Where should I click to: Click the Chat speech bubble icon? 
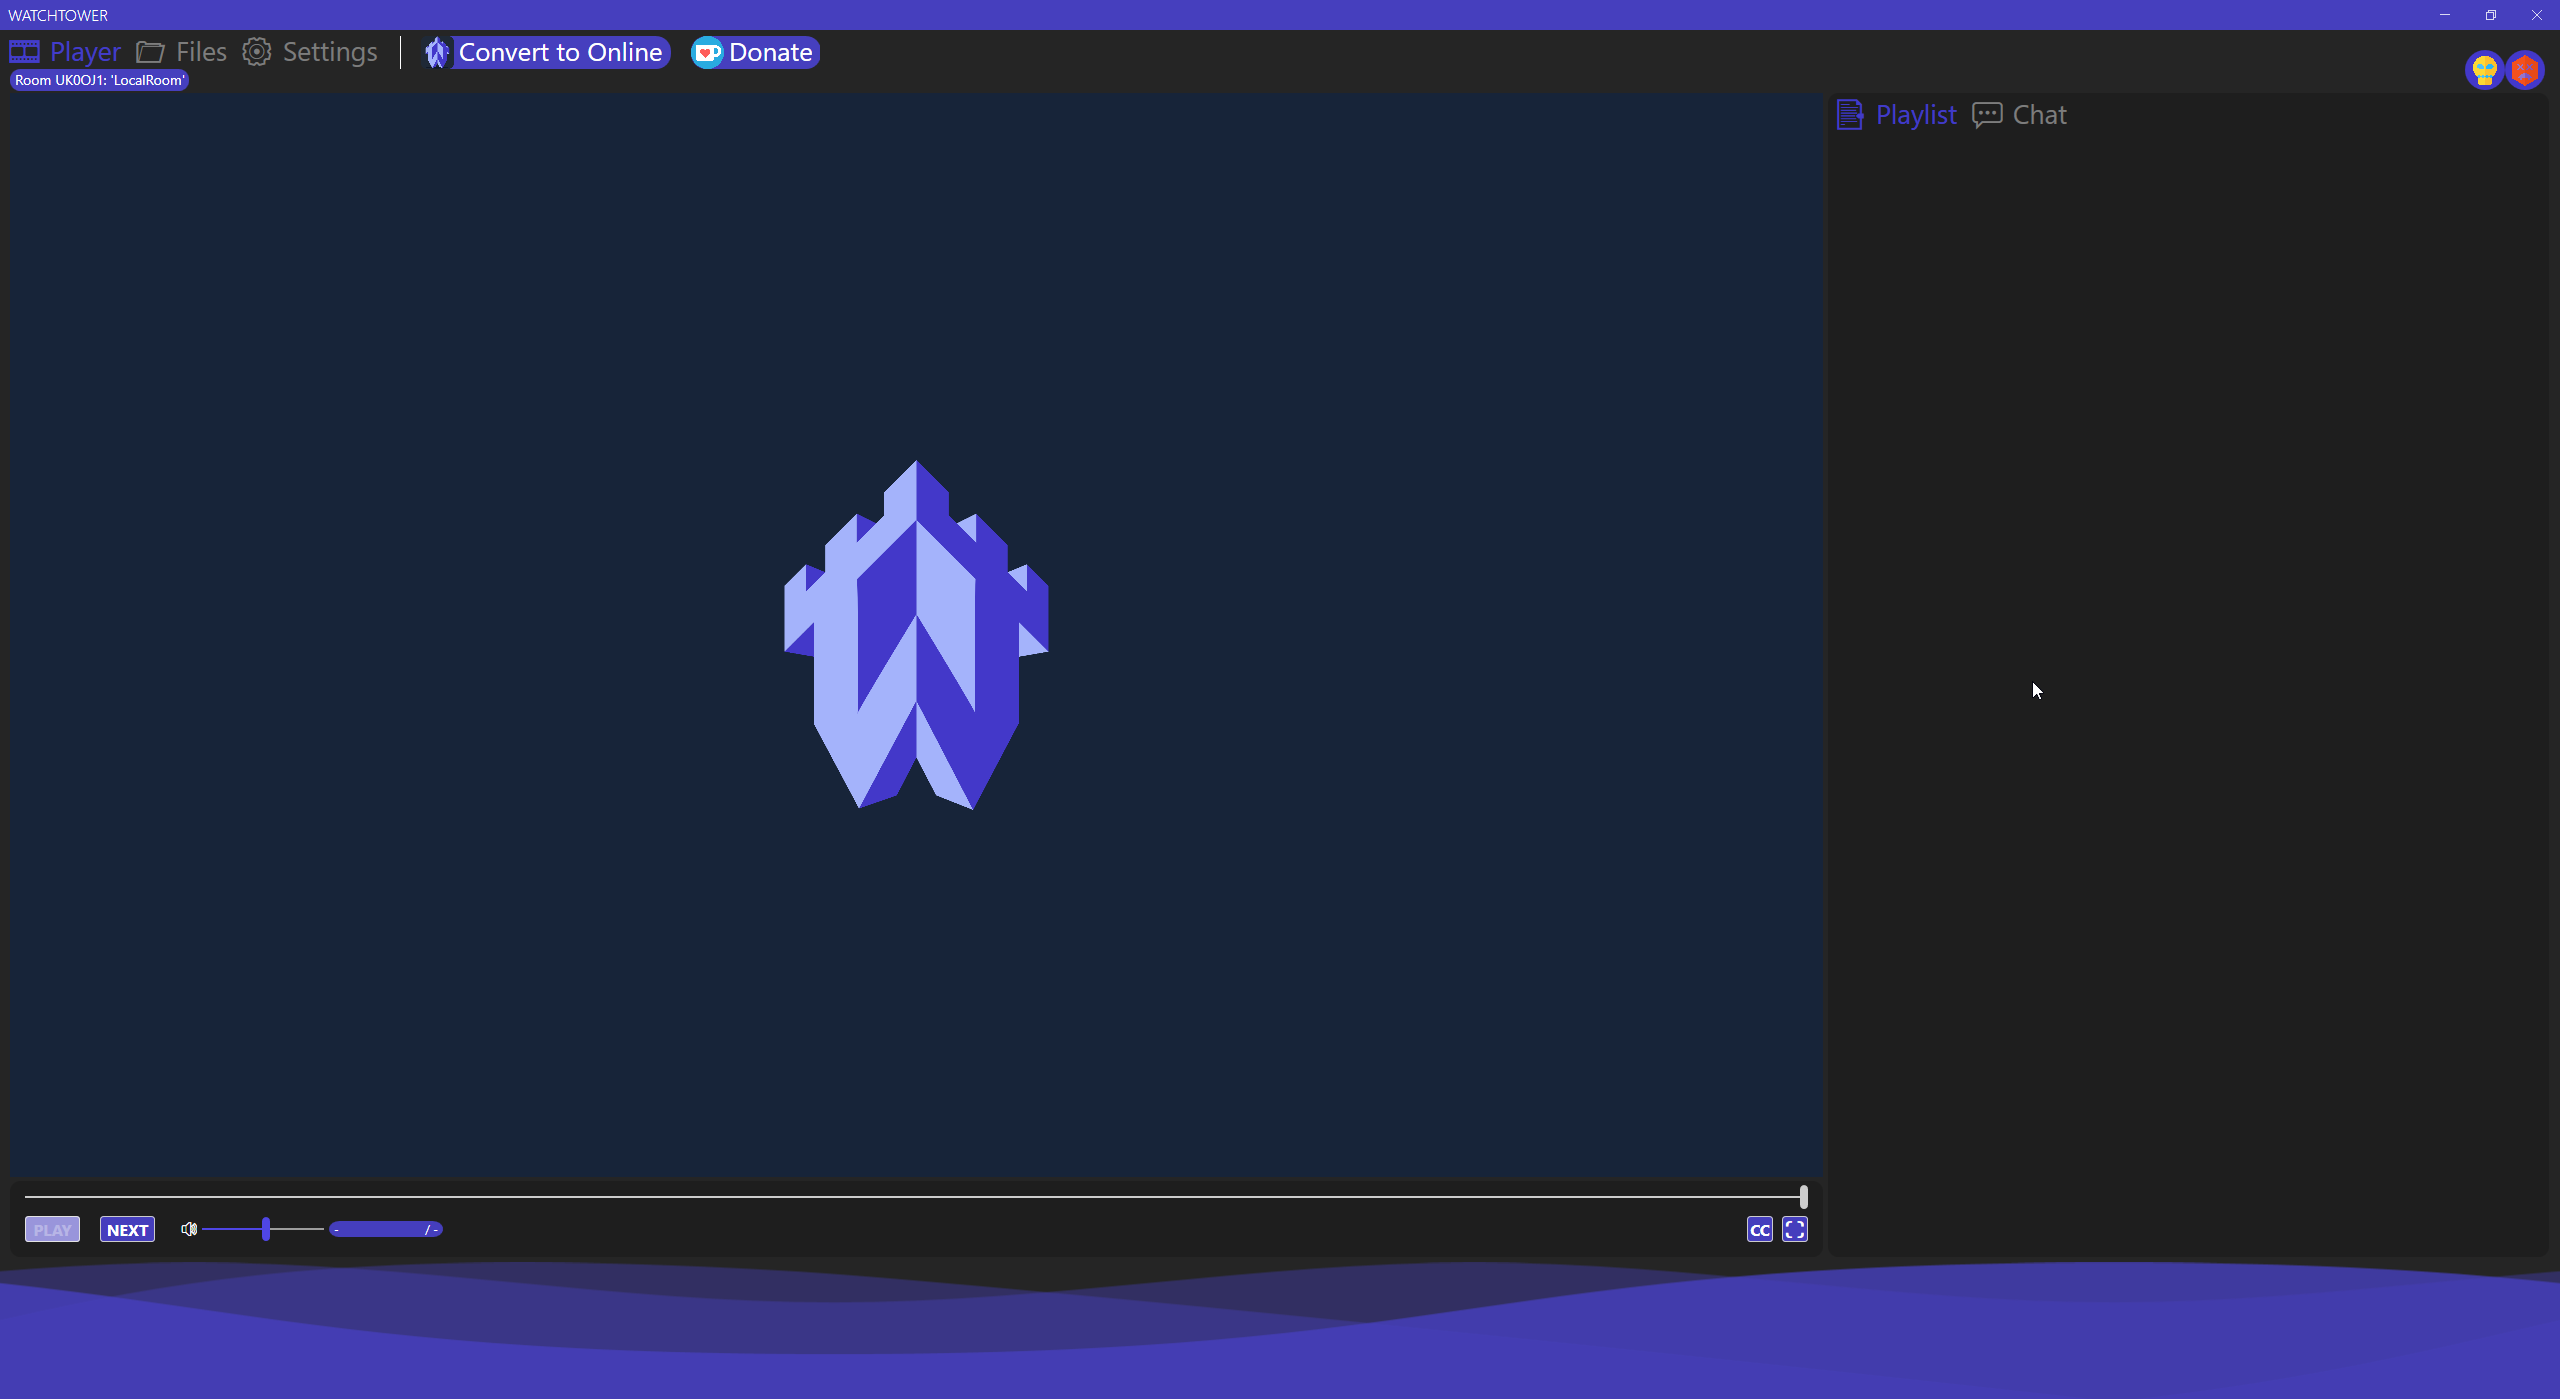coord(1986,115)
